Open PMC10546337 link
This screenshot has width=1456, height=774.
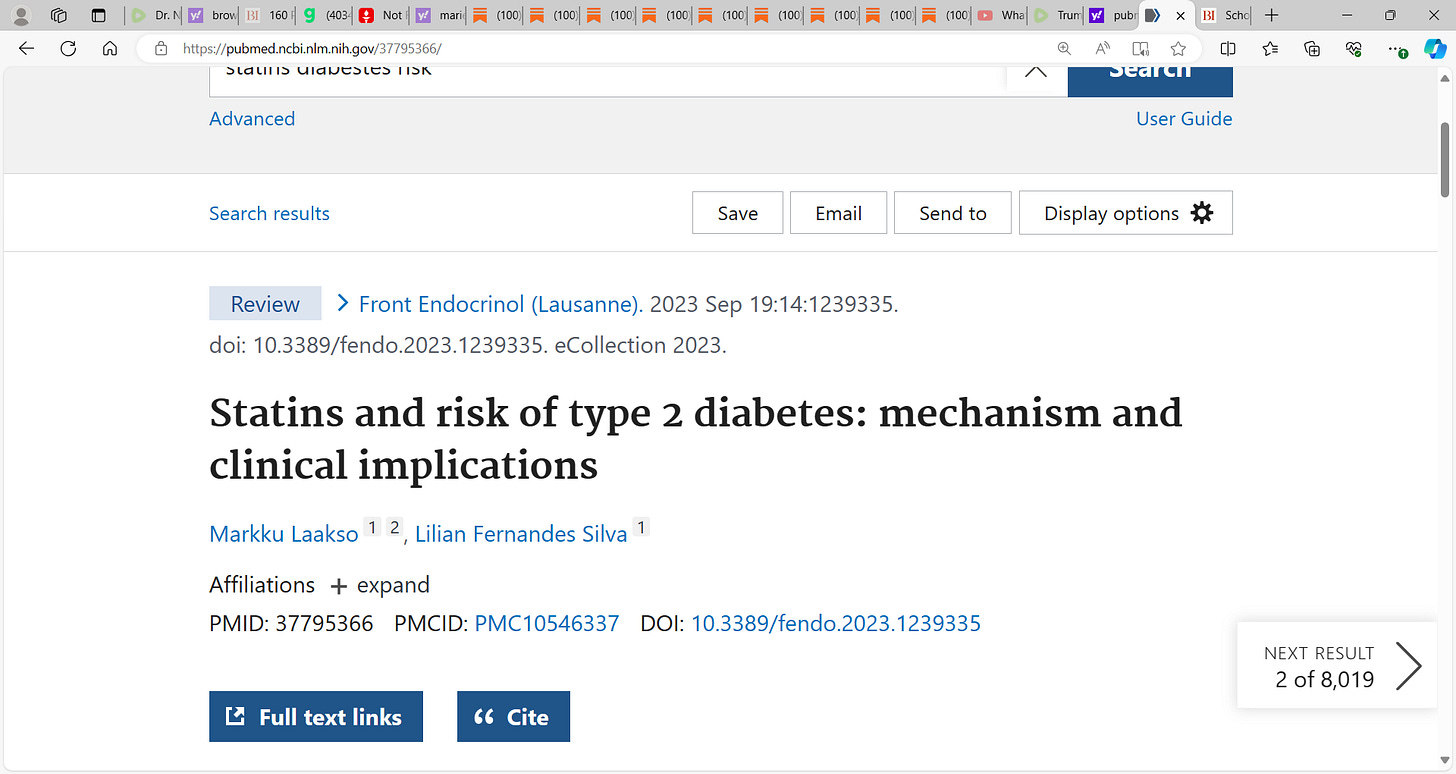click(x=546, y=624)
